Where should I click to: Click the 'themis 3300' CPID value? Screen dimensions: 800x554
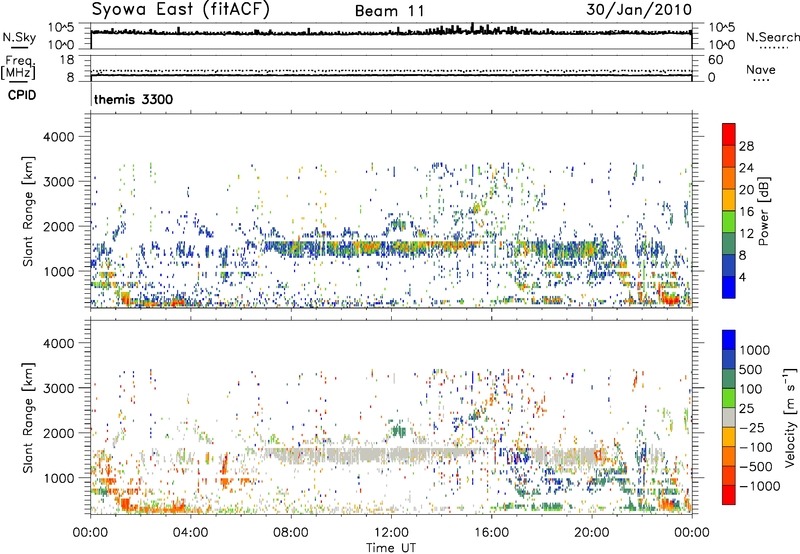coord(133,99)
